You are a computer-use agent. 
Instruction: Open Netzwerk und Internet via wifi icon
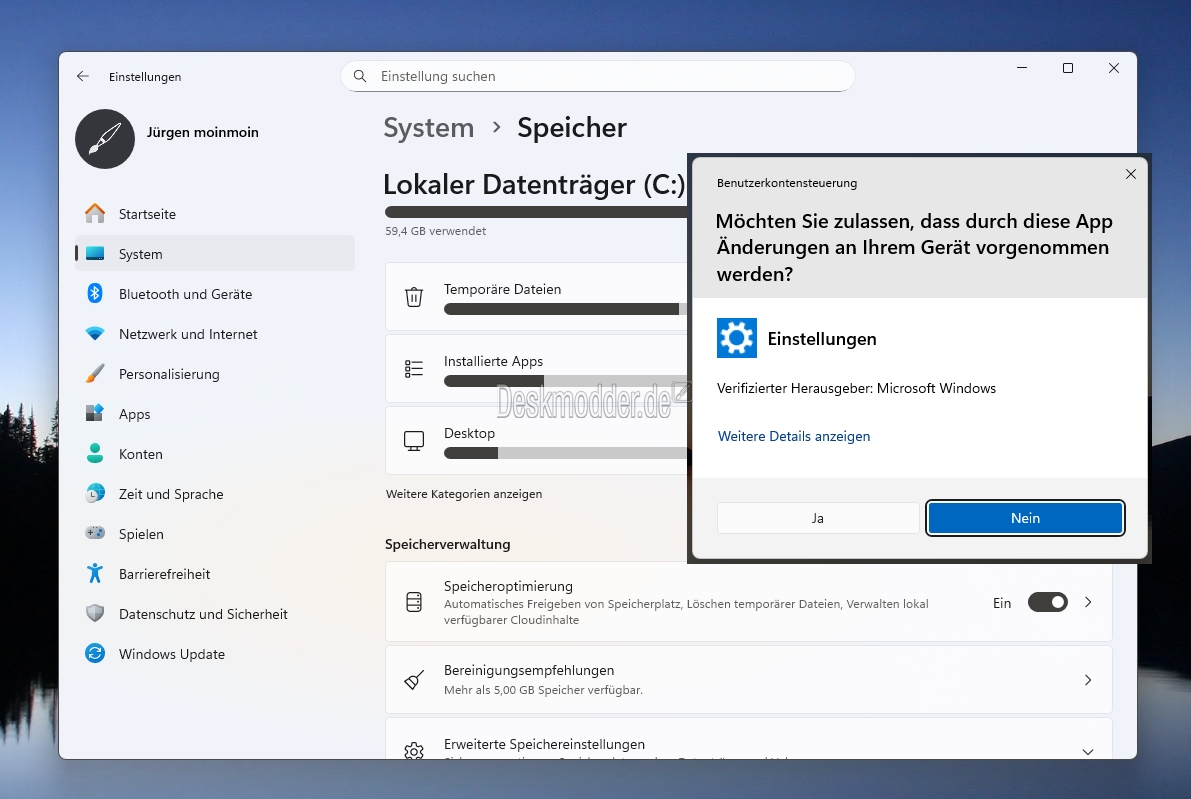pyautogui.click(x=95, y=334)
